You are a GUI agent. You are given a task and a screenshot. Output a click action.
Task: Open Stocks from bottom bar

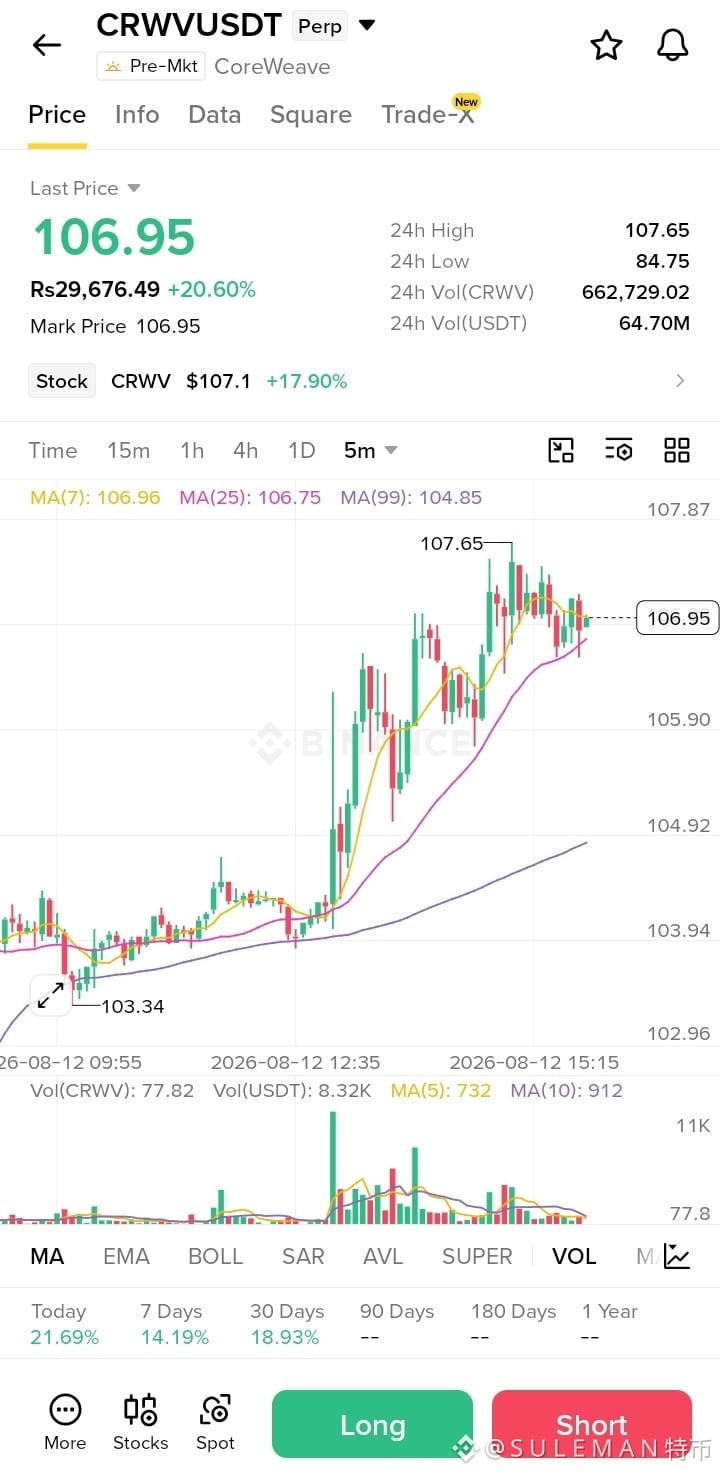tap(140, 1423)
